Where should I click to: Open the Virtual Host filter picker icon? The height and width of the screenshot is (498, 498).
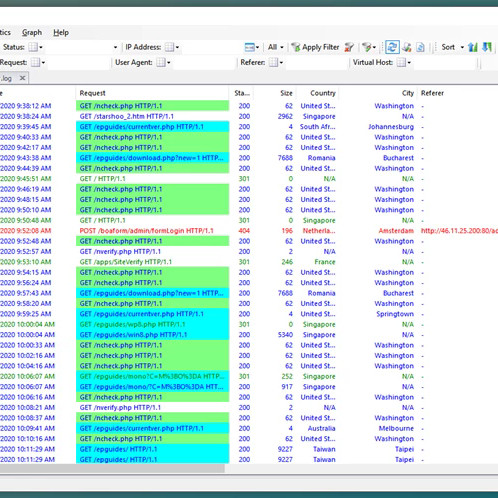click(401, 62)
